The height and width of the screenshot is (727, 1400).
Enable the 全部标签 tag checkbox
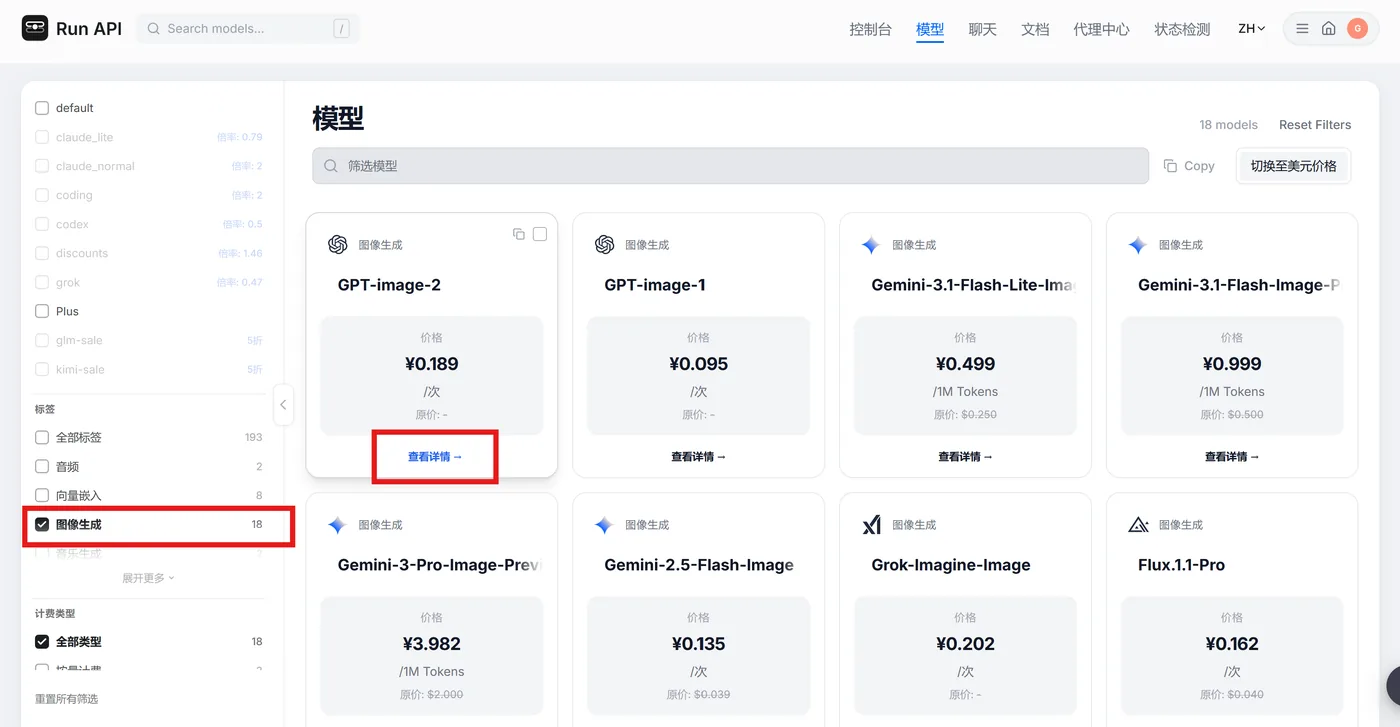(x=42, y=437)
